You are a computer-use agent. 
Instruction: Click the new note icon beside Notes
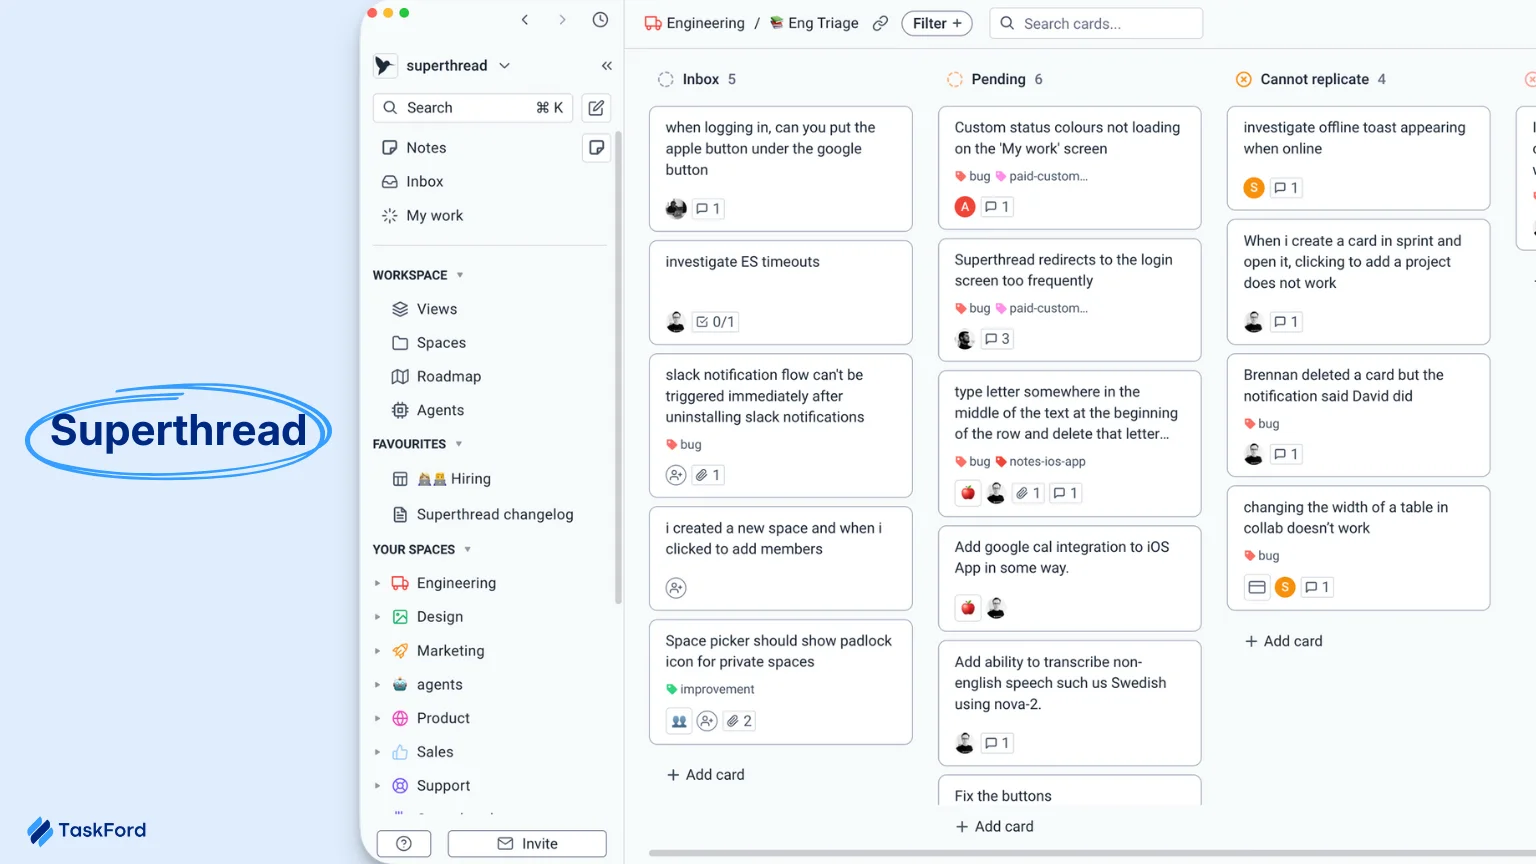(596, 148)
